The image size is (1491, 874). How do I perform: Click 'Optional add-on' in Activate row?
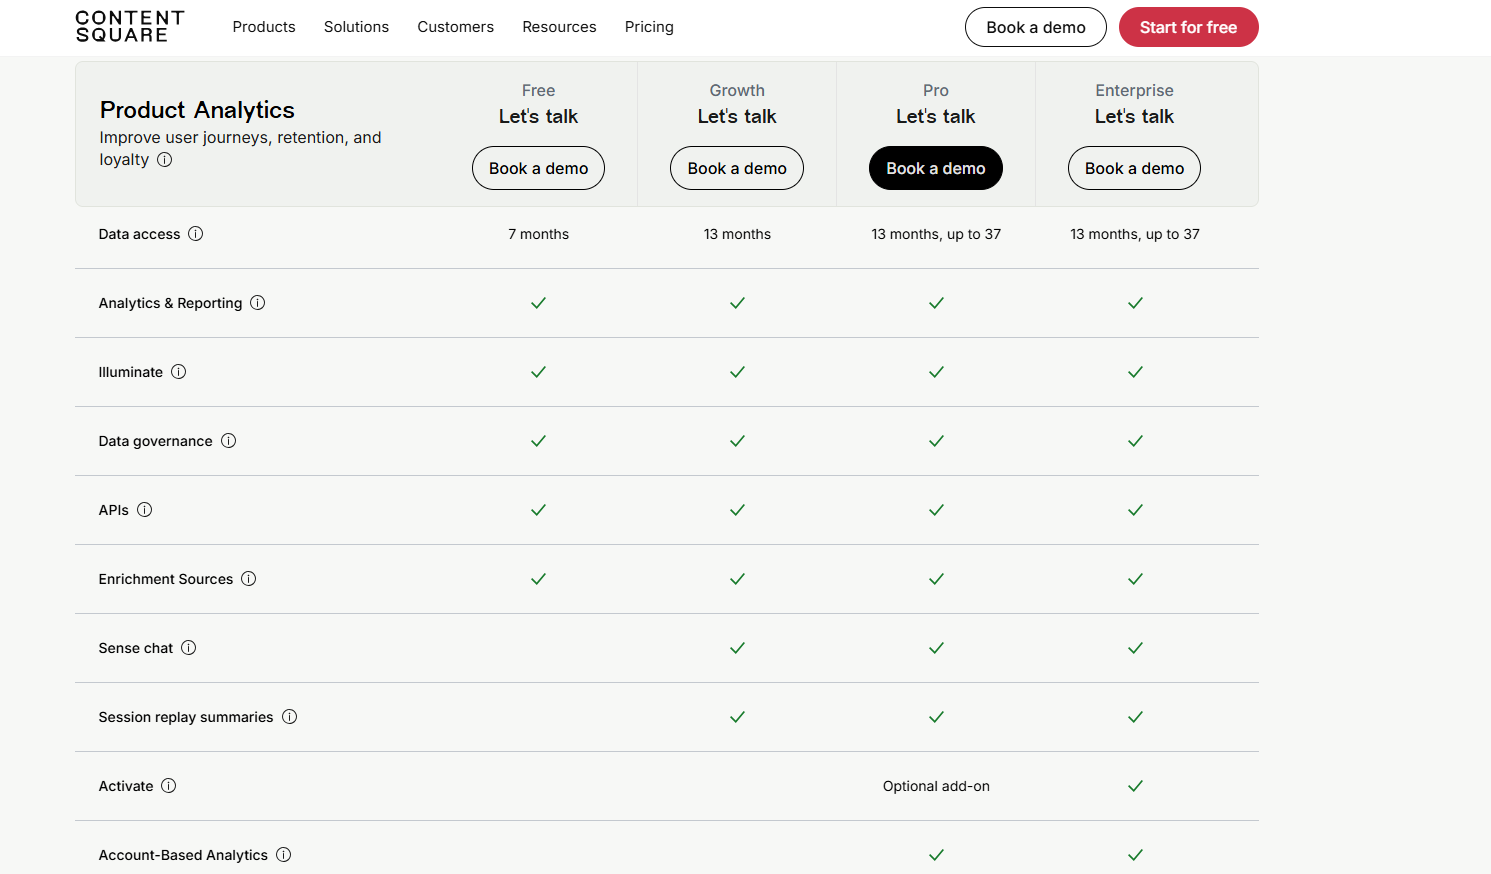[x=936, y=786]
